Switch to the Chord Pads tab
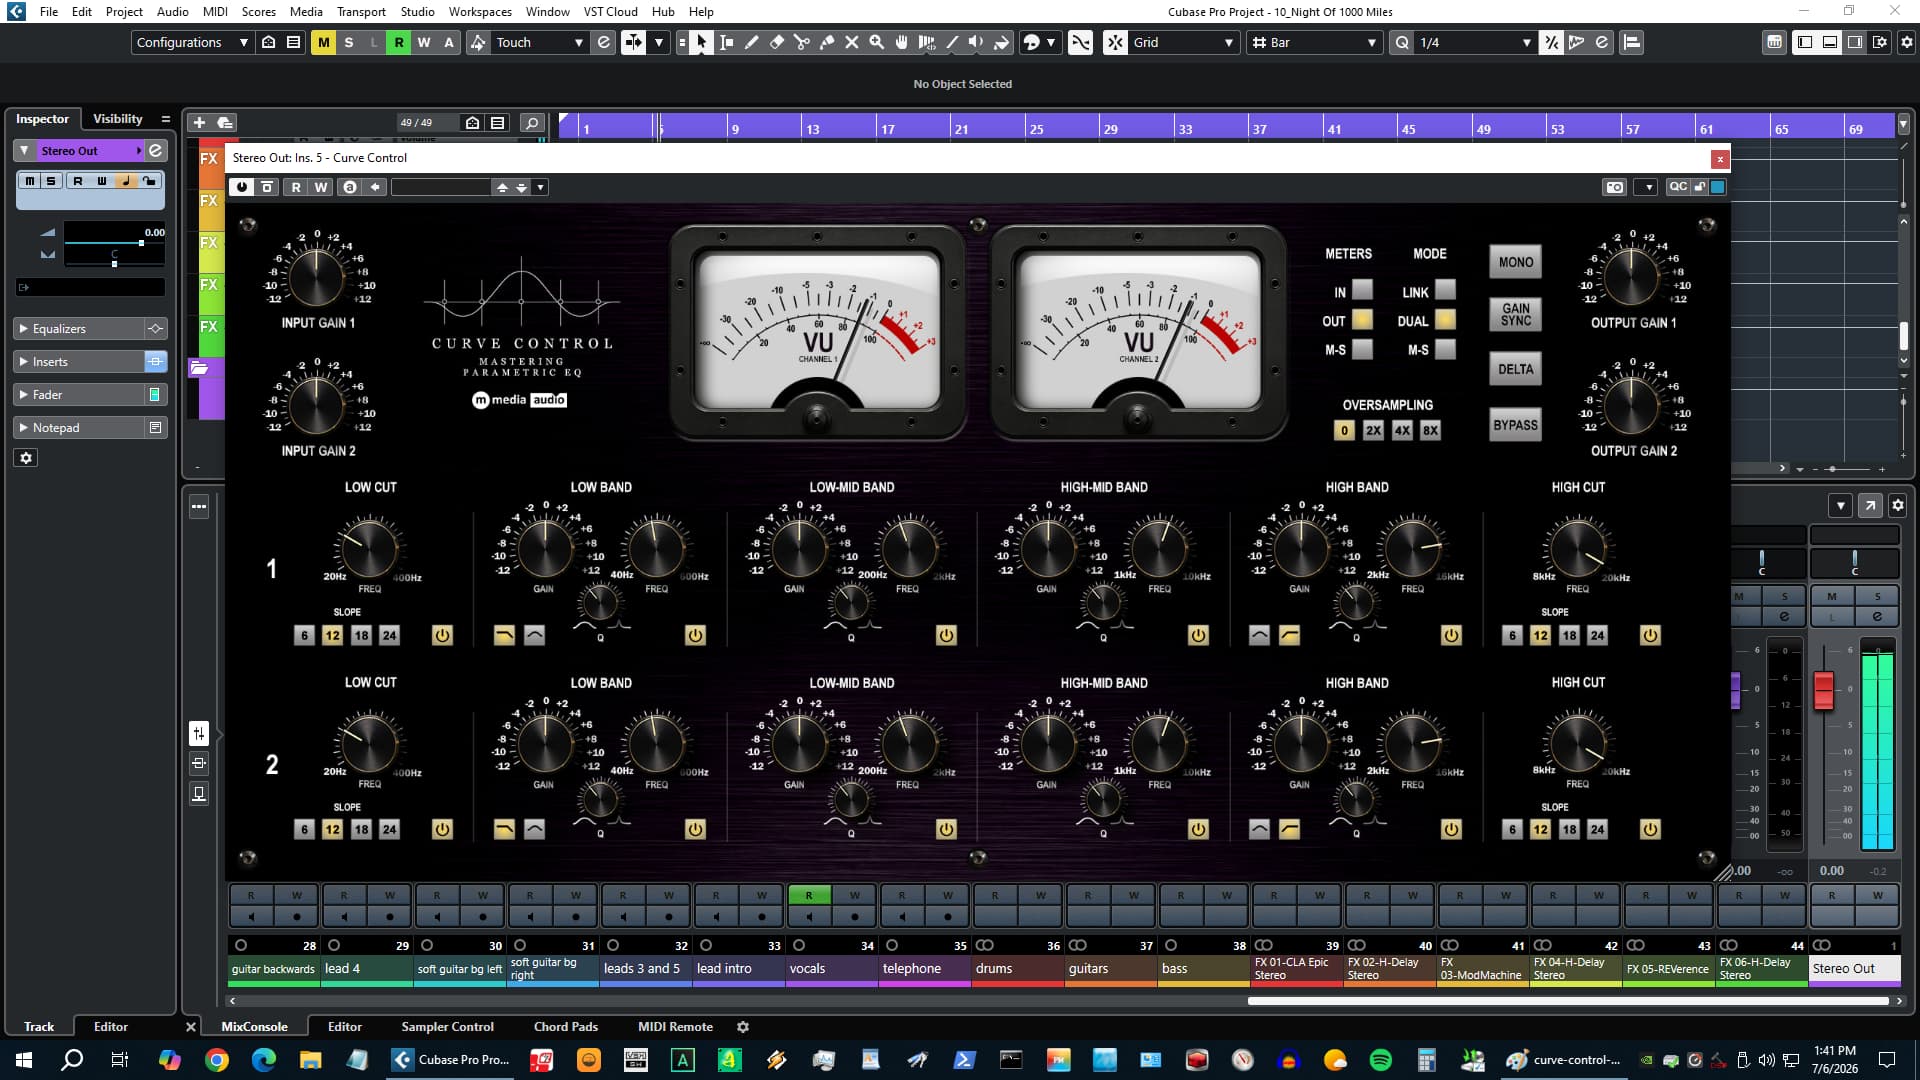Screen dimensions: 1920x1080 point(566,1026)
